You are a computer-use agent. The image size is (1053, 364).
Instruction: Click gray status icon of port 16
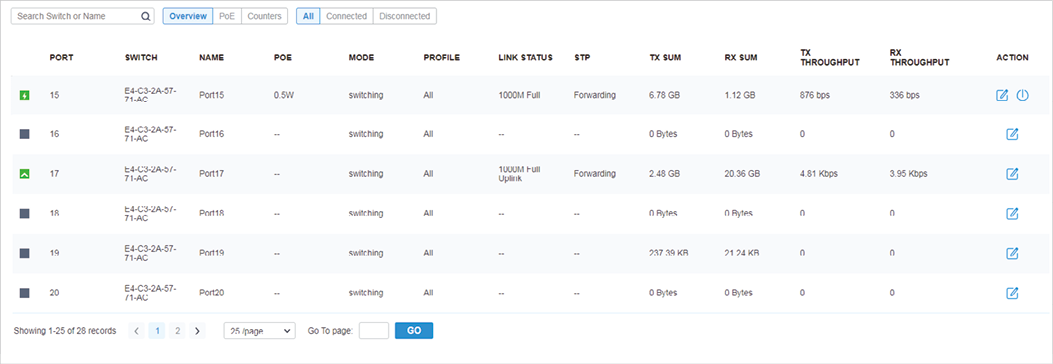tap(25, 134)
